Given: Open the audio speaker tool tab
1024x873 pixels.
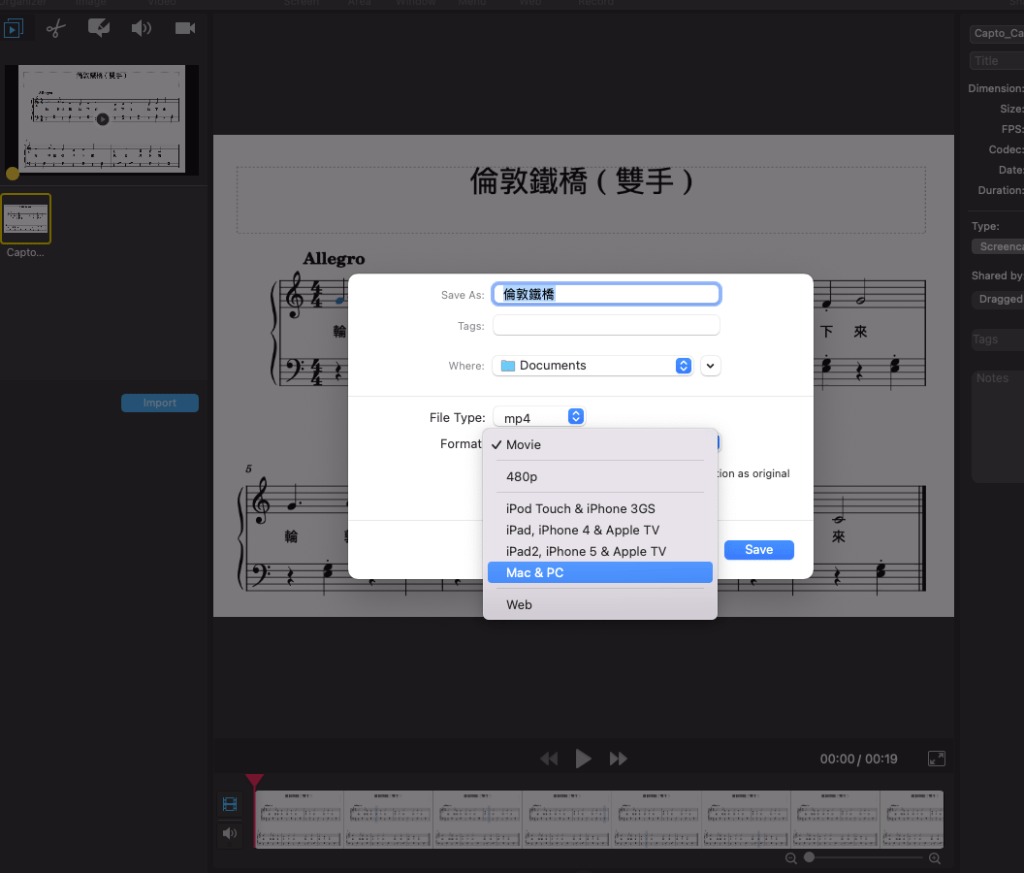Looking at the screenshot, I should [x=142, y=28].
